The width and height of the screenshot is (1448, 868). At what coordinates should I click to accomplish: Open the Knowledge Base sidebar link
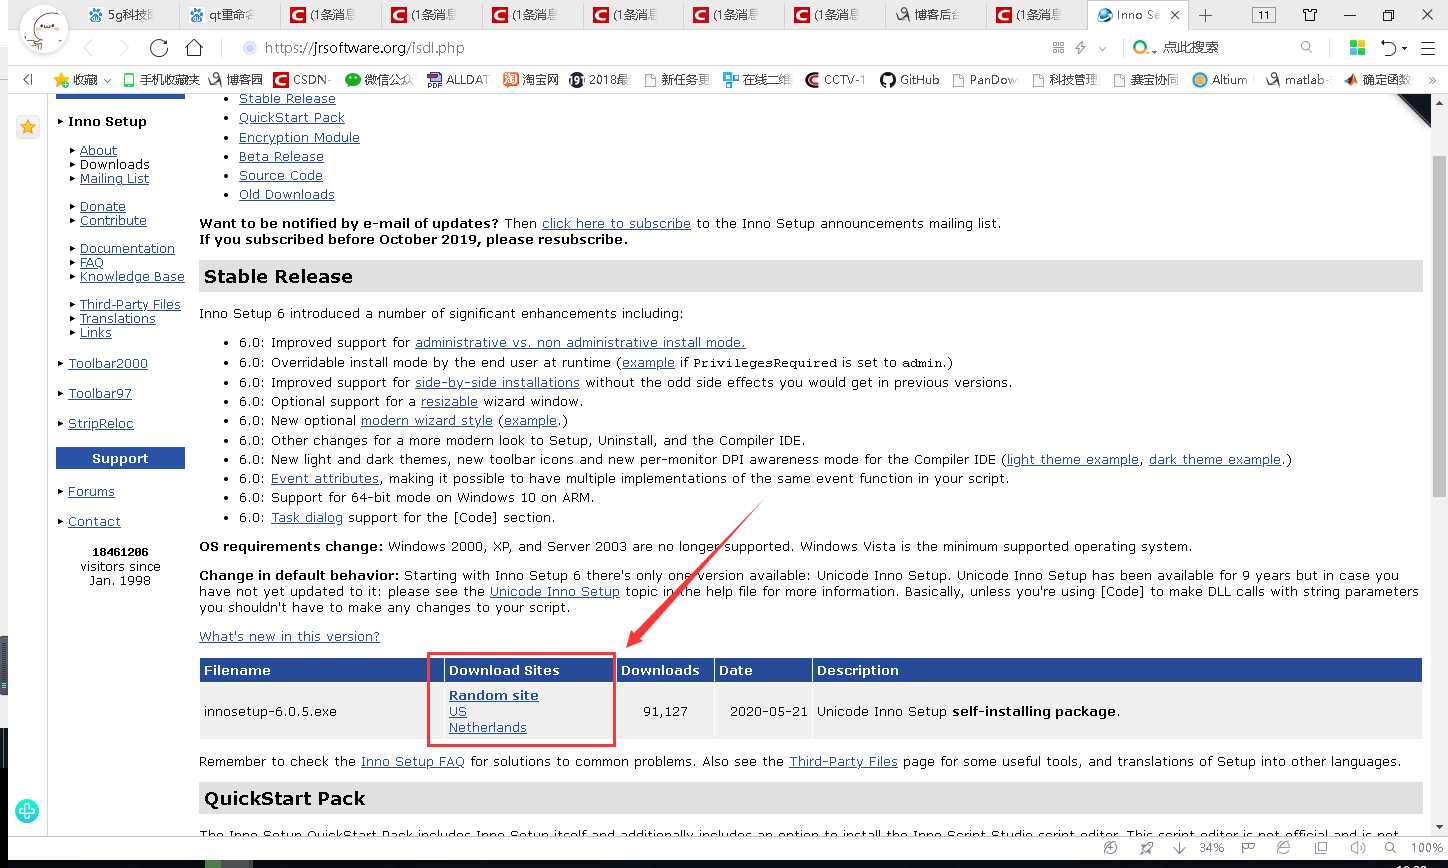(x=132, y=277)
